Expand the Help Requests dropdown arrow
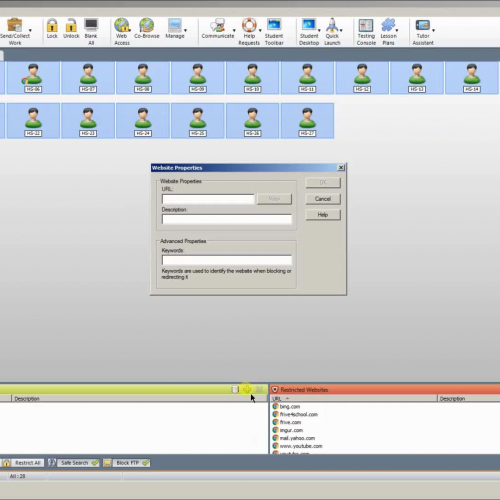Viewport: 500px width, 500px height. click(x=260, y=30)
